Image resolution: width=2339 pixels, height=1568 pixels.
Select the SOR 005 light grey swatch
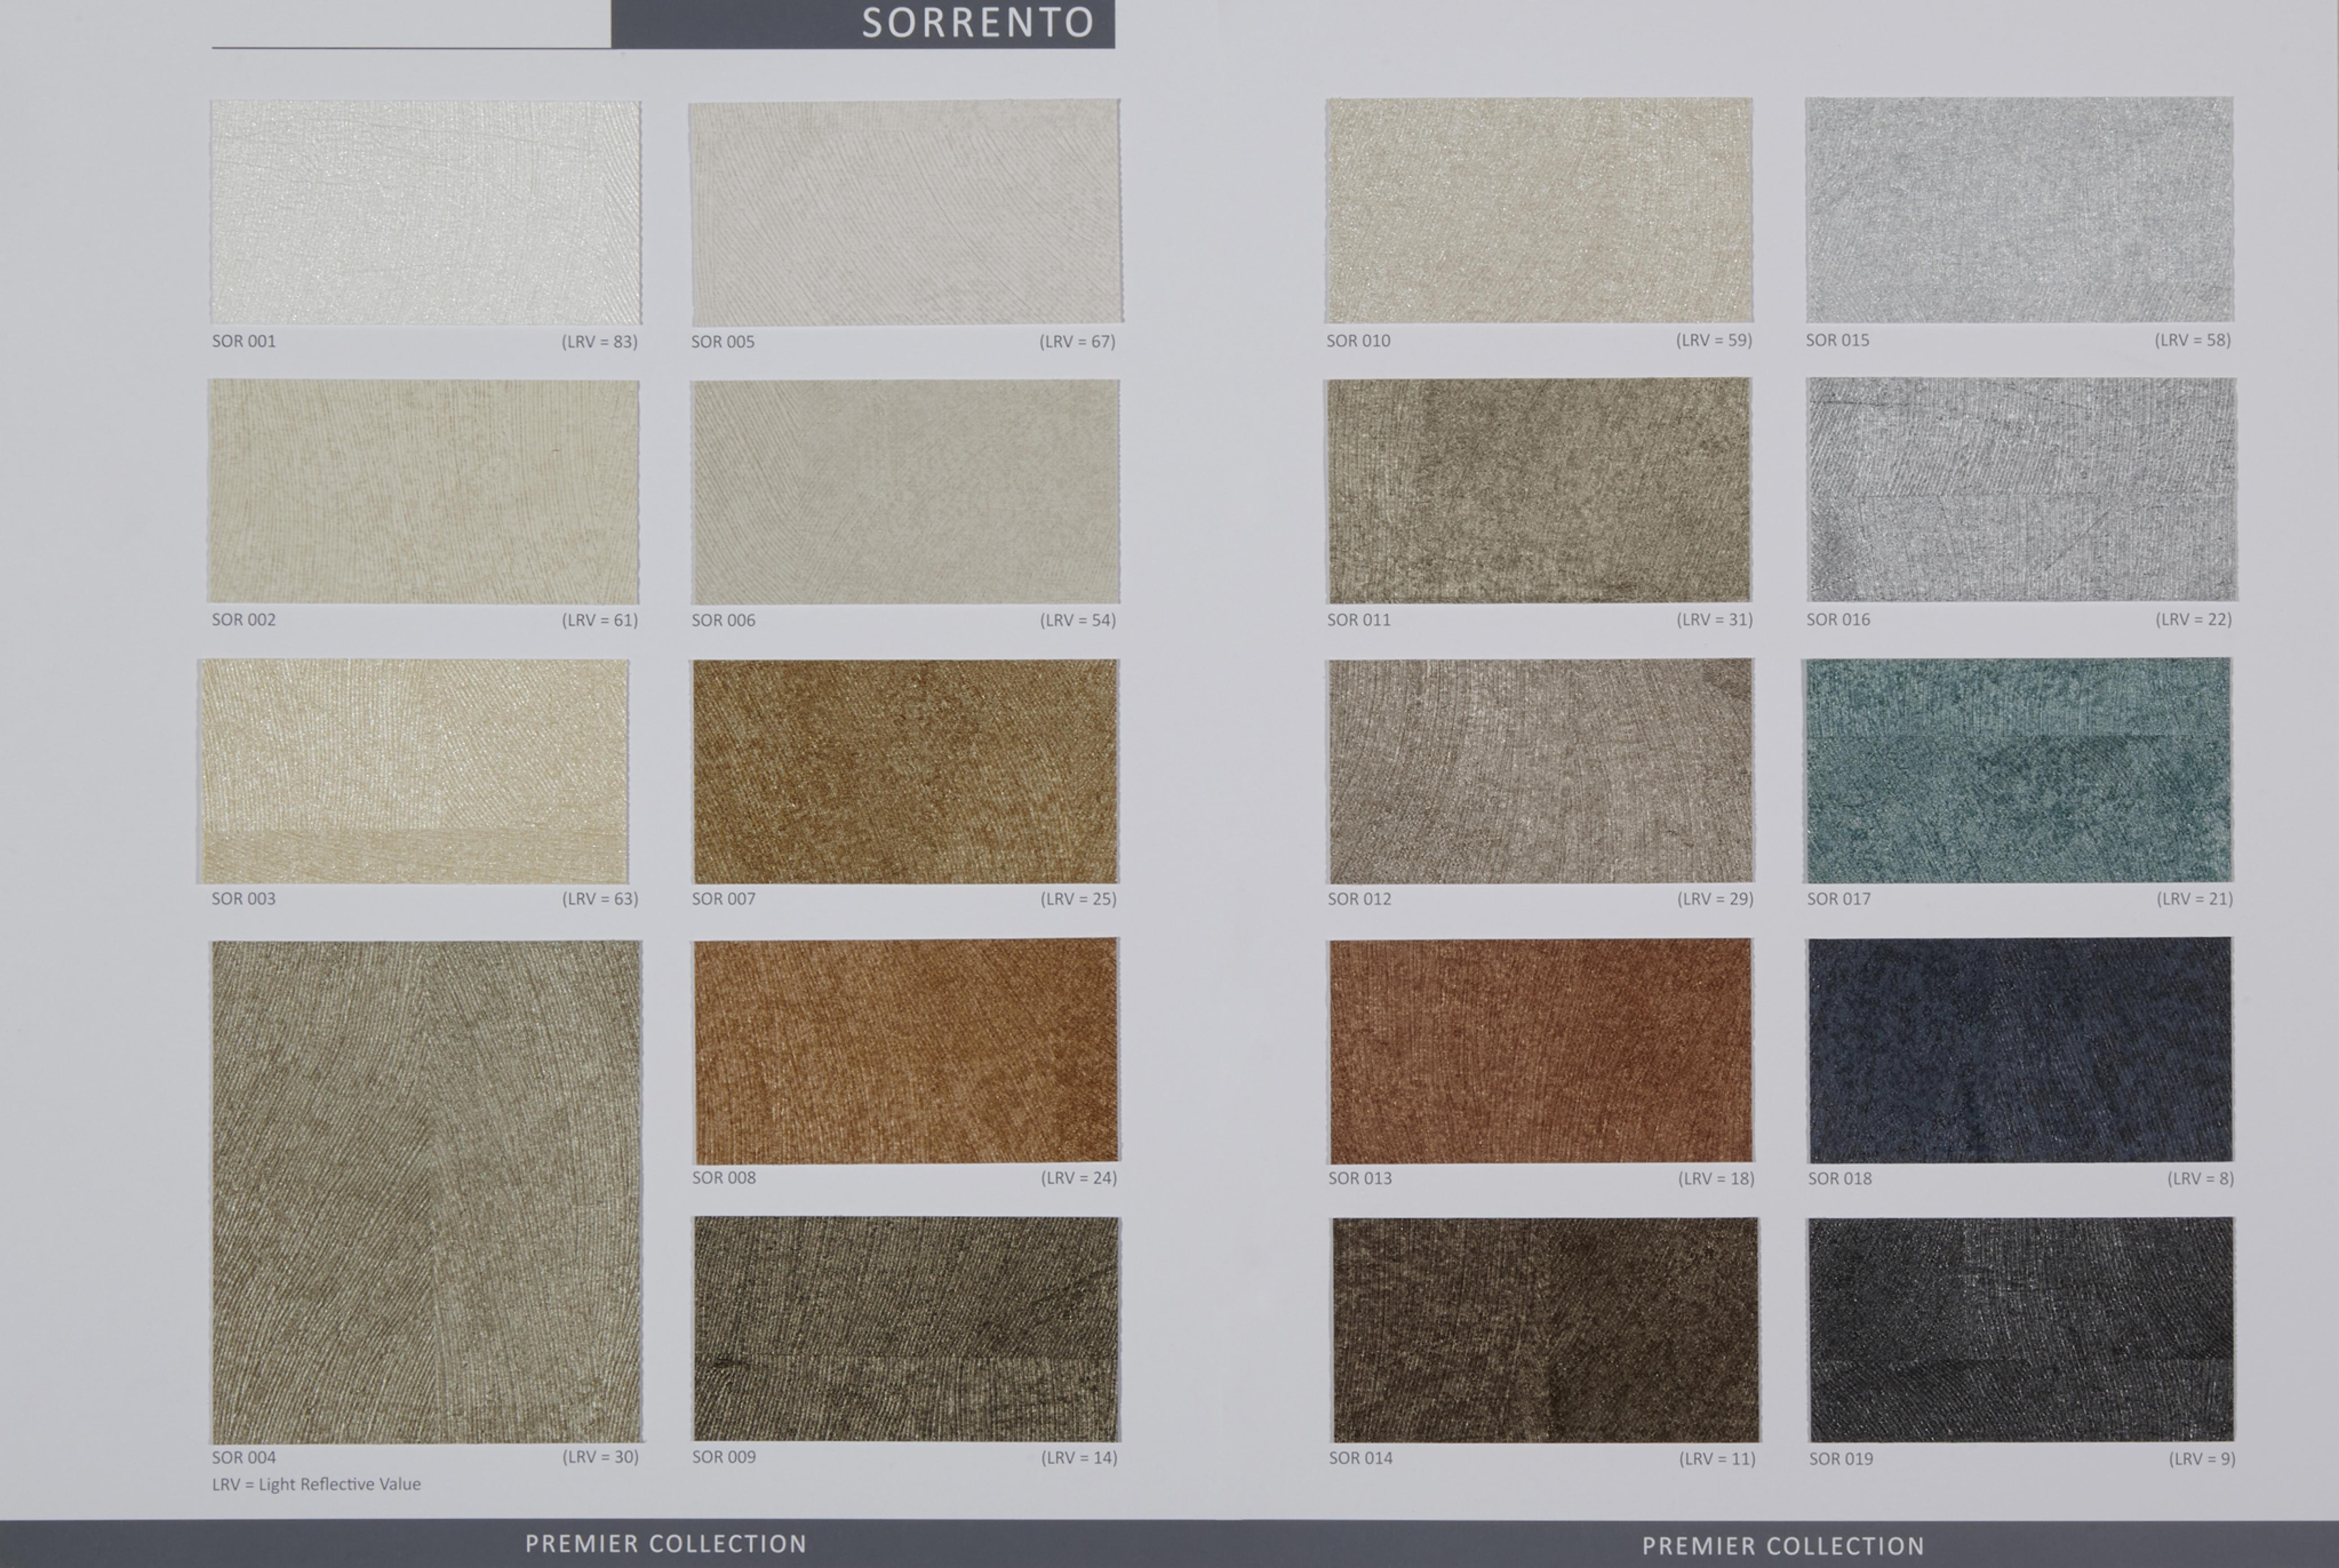905,212
